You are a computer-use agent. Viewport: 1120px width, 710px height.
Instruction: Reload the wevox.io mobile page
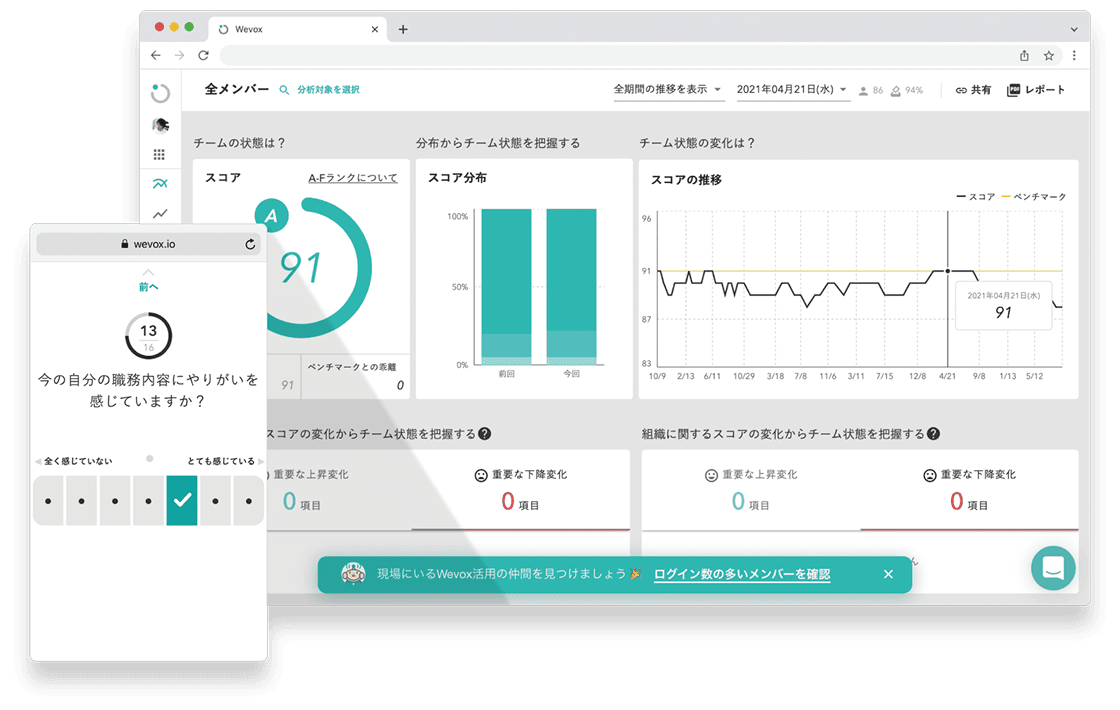(x=250, y=244)
